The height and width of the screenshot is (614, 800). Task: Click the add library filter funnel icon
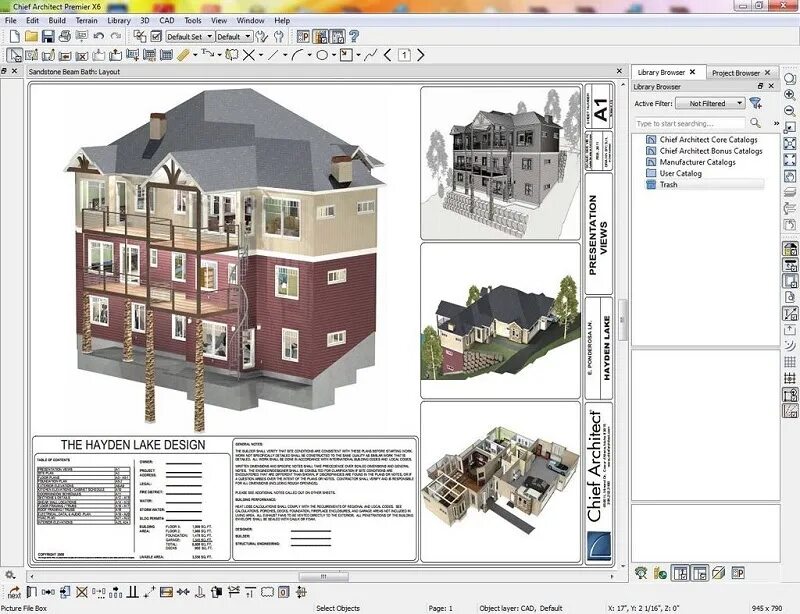(x=756, y=103)
